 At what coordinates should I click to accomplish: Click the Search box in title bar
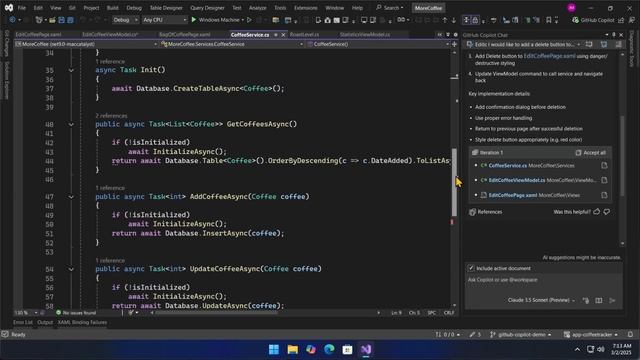(390, 8)
